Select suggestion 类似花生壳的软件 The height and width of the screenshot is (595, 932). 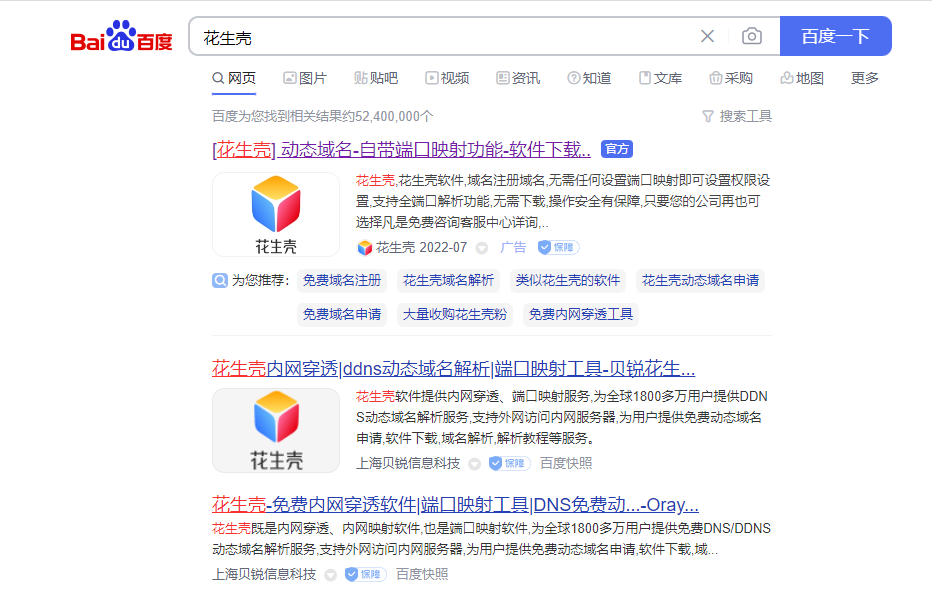(568, 281)
